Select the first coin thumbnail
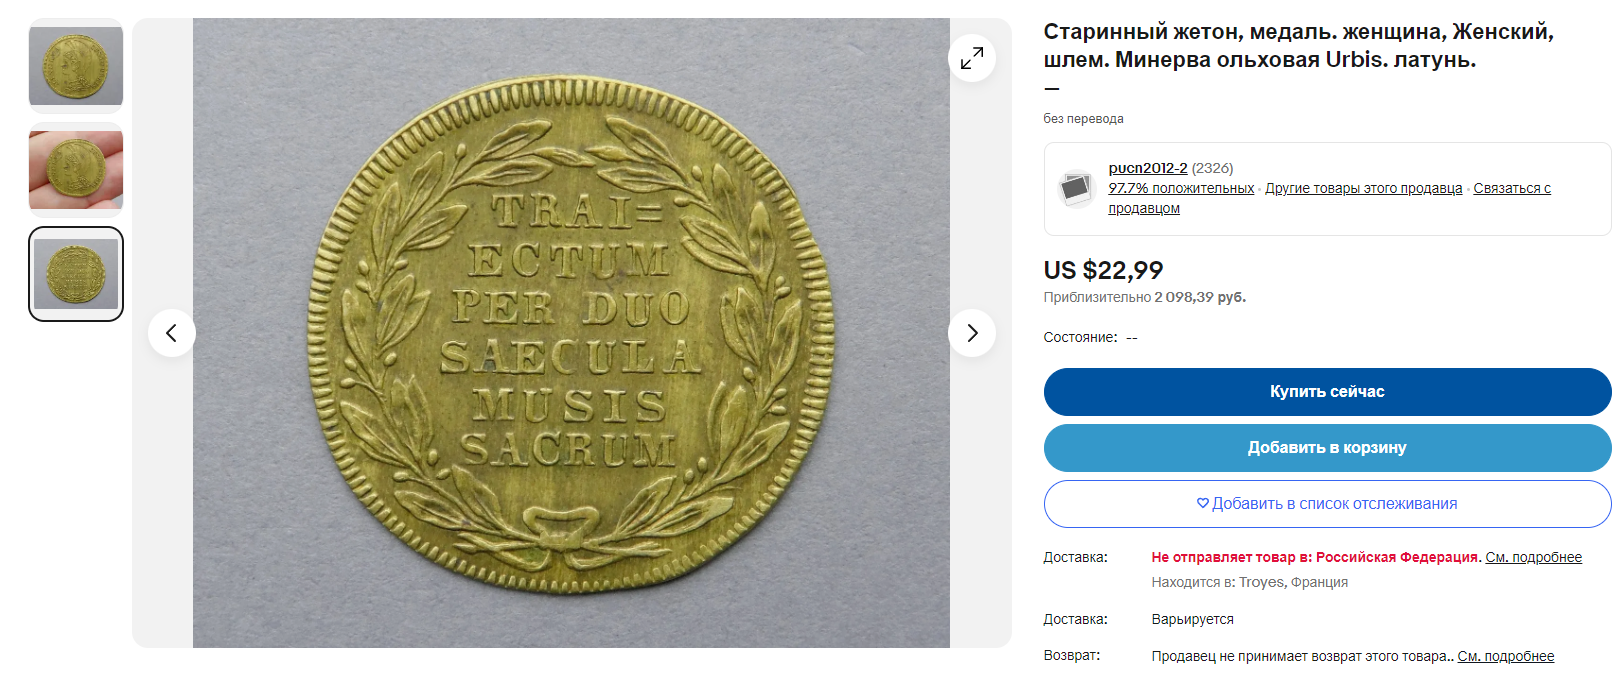The width and height of the screenshot is (1620, 677). 76,65
